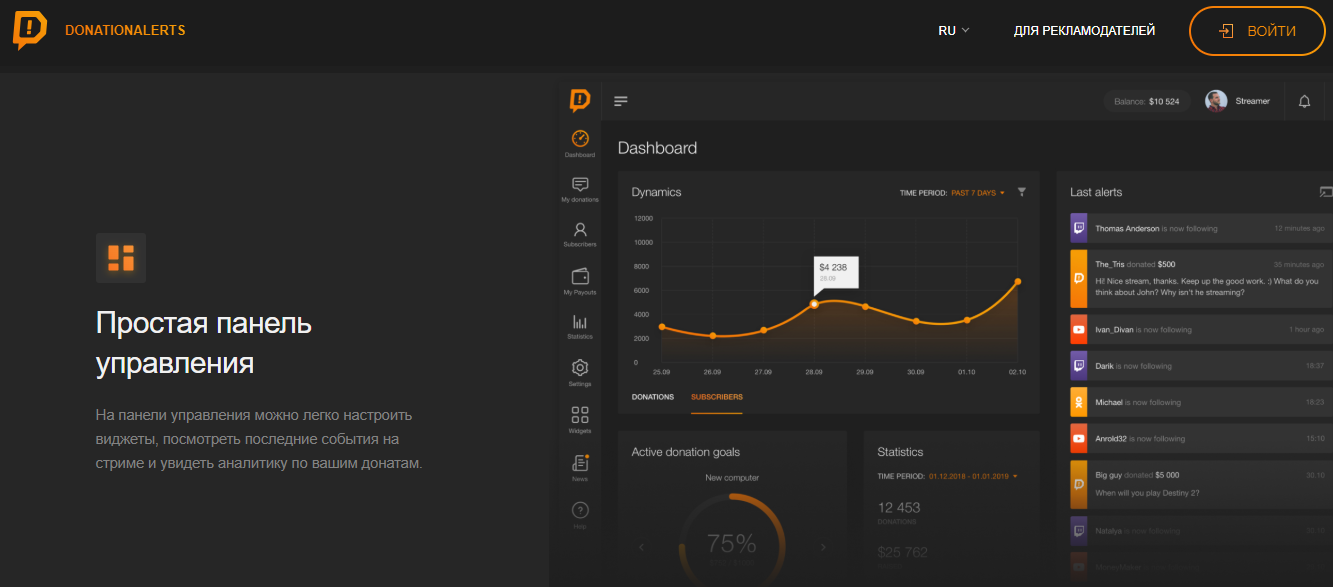The width and height of the screenshot is (1333, 587).
Task: Expand the PAST 7 DAYS time period dropdown
Action: 978,192
